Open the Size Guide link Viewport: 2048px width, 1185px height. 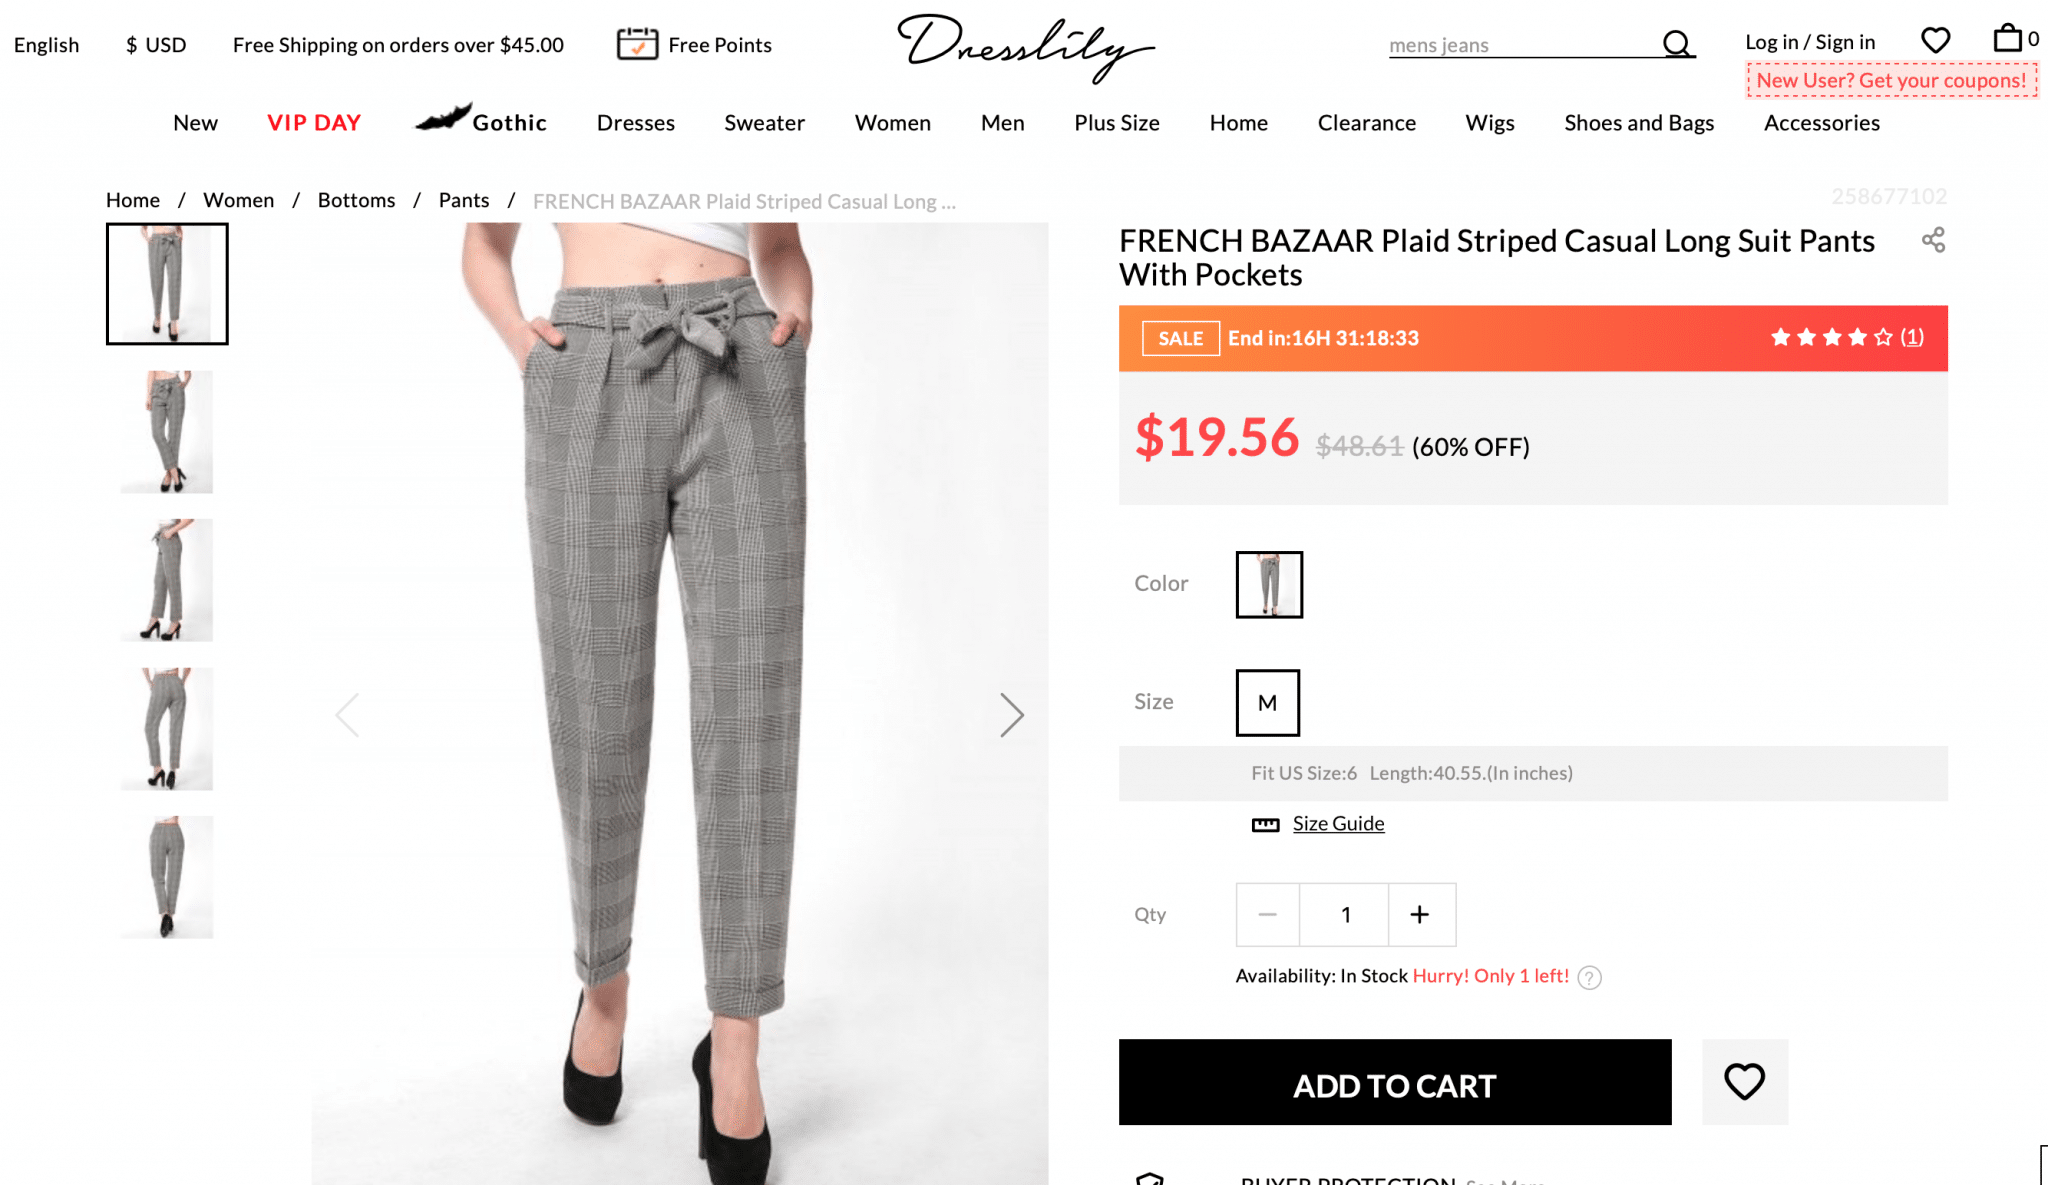tap(1338, 823)
